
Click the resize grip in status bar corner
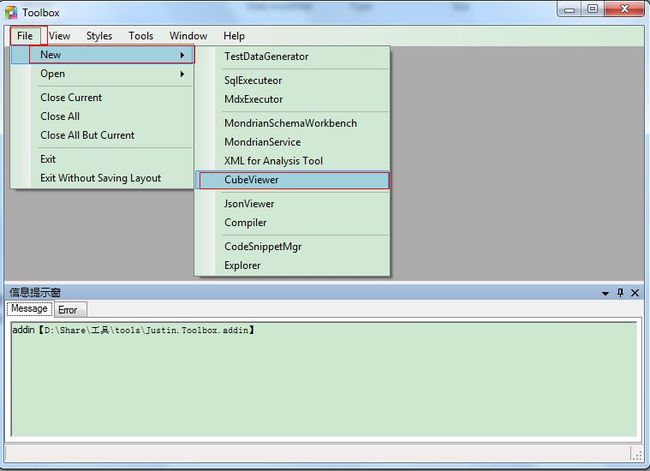point(637,454)
